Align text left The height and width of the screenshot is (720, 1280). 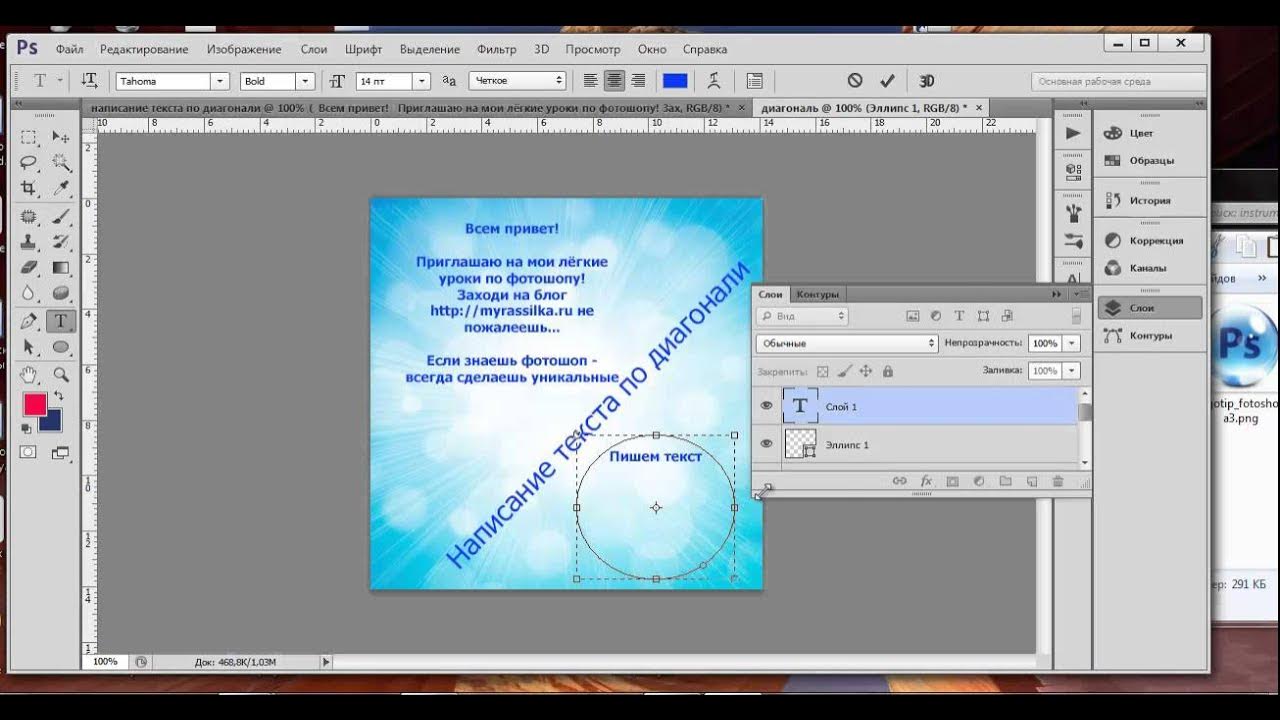click(x=591, y=81)
